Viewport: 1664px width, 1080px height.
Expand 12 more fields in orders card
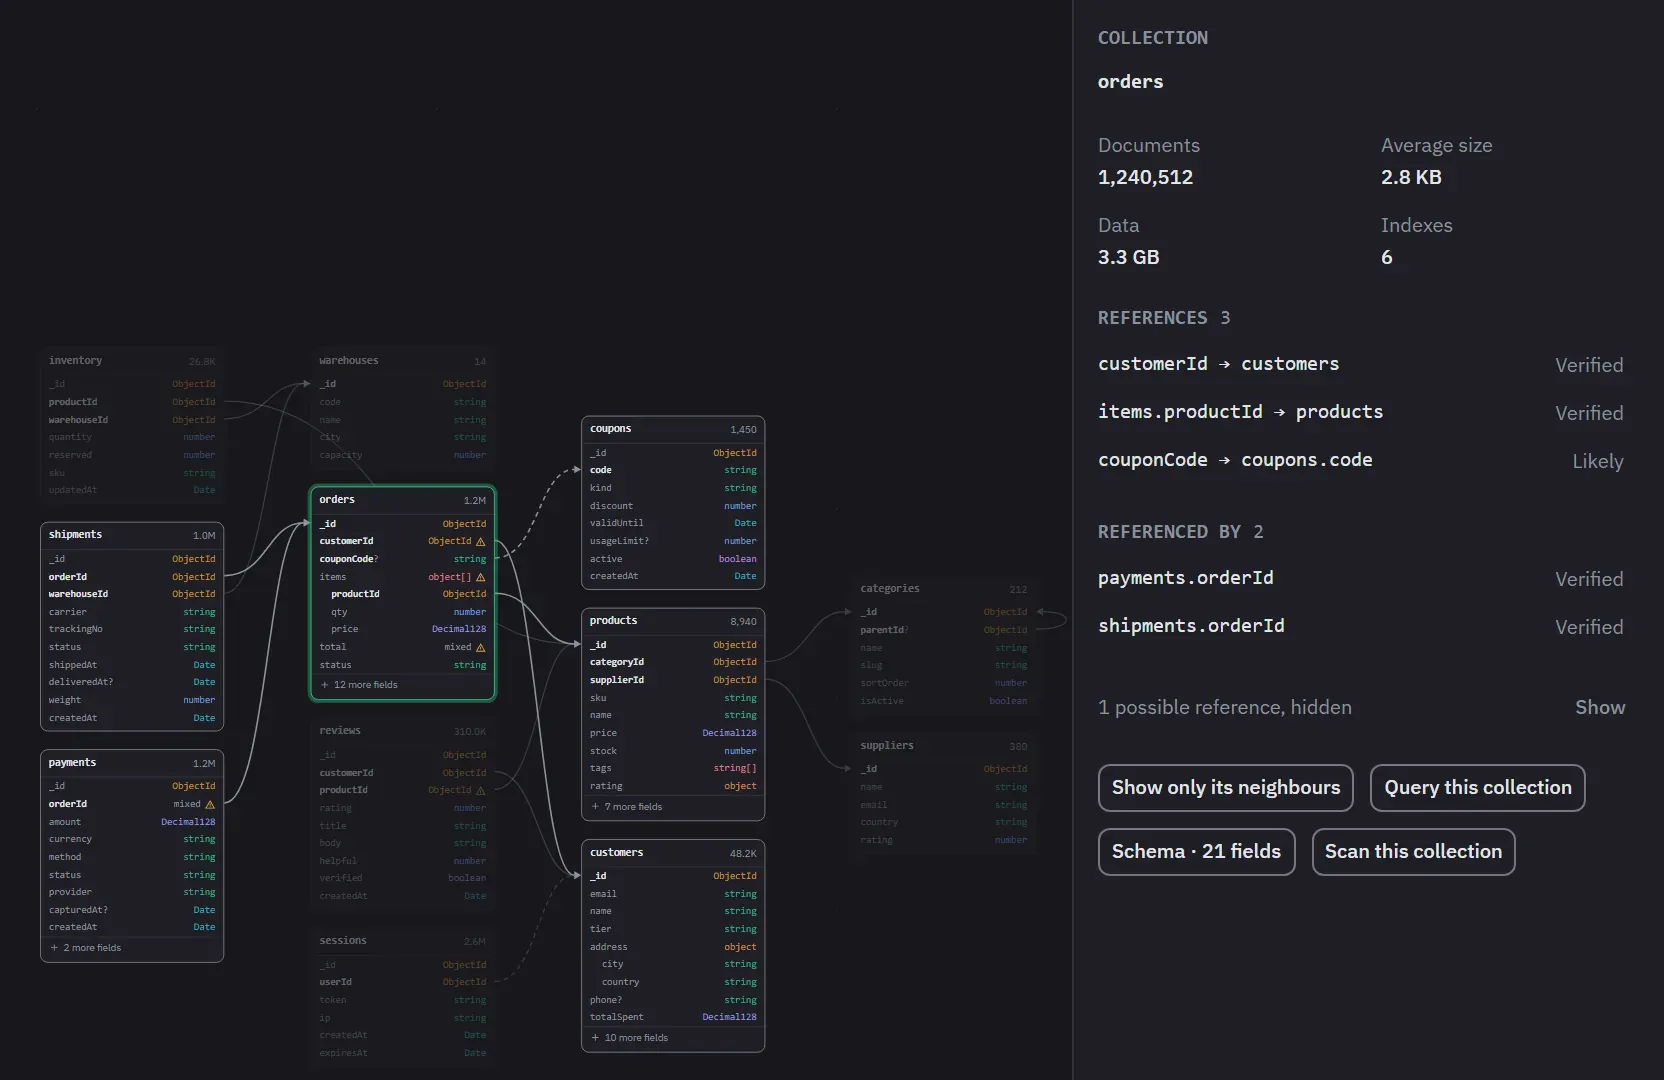[x=359, y=685]
